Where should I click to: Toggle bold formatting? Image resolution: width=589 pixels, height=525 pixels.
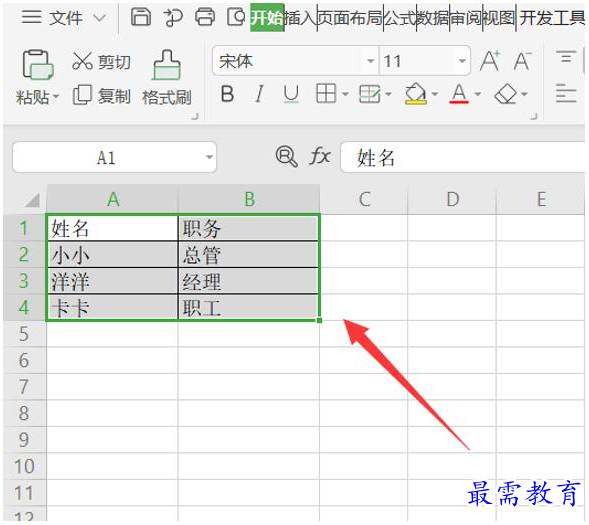tap(227, 94)
